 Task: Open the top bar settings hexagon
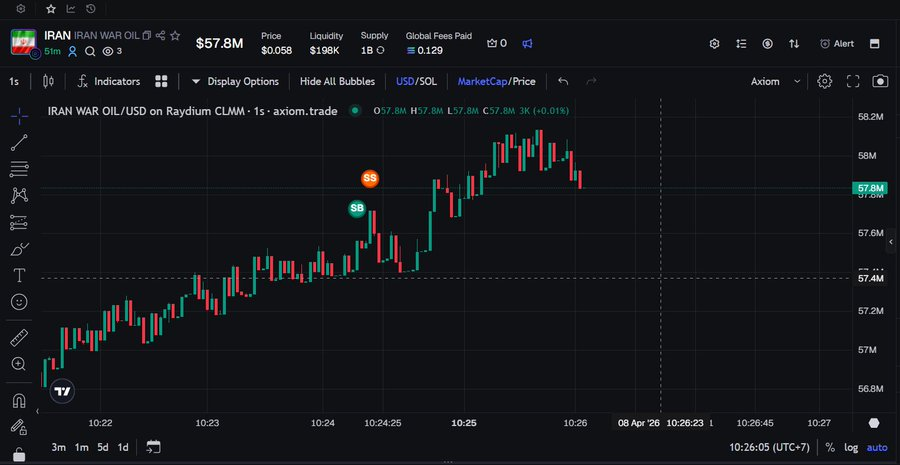(x=21, y=9)
